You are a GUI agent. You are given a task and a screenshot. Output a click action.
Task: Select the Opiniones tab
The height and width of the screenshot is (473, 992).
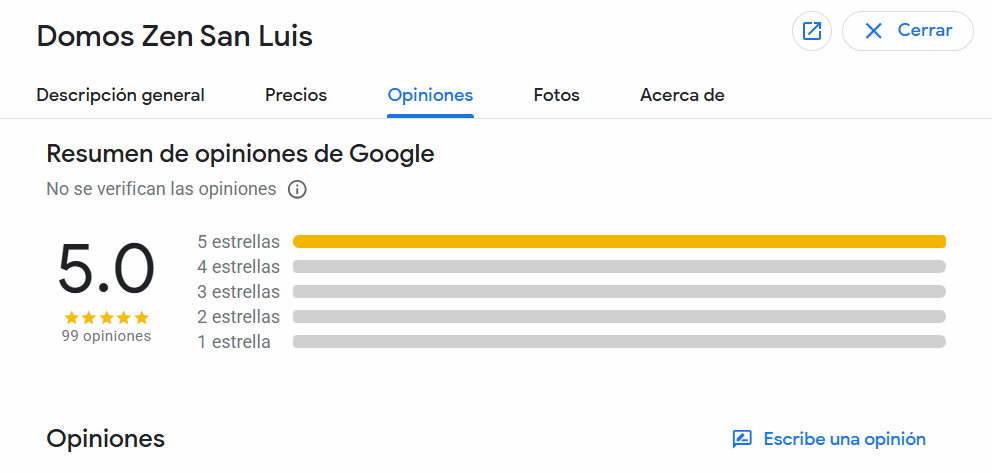point(430,96)
